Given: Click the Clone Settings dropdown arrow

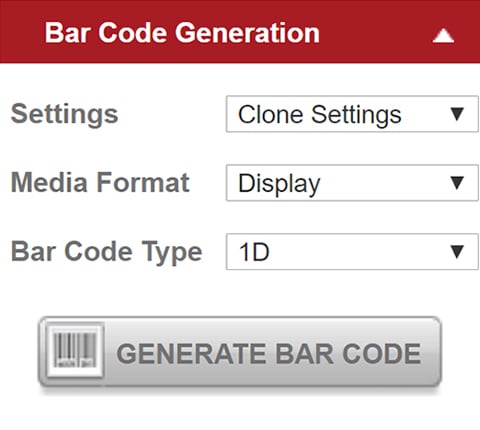Looking at the screenshot, I should (x=457, y=114).
